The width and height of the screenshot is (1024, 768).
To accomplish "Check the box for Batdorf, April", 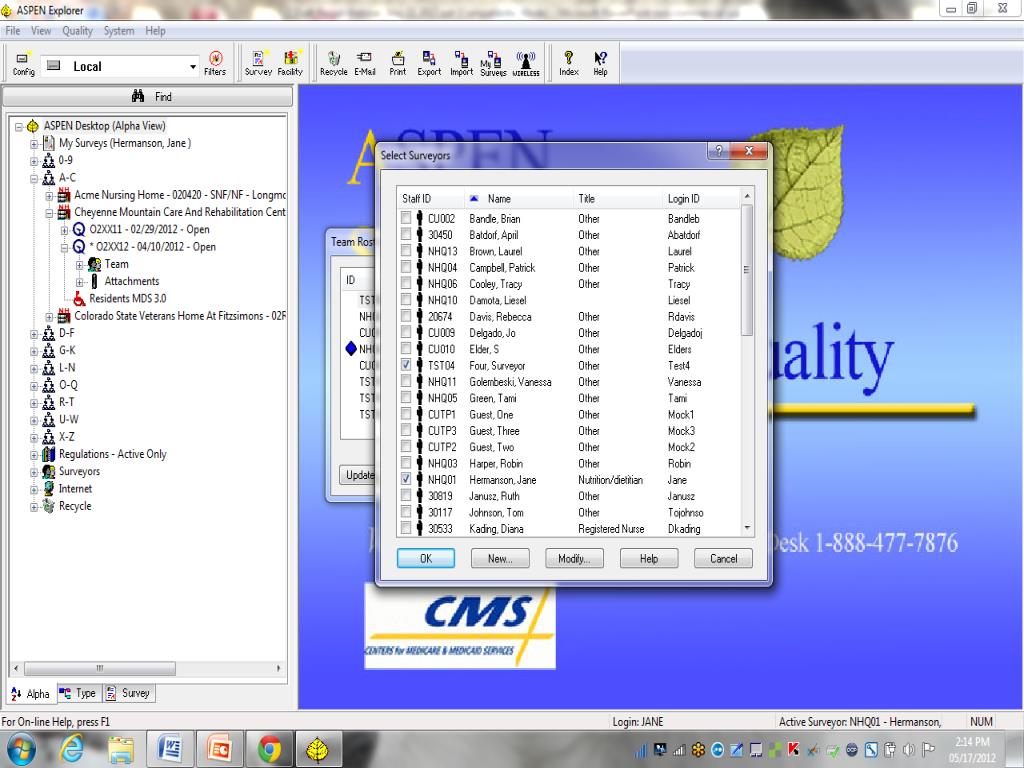I will click(406, 234).
